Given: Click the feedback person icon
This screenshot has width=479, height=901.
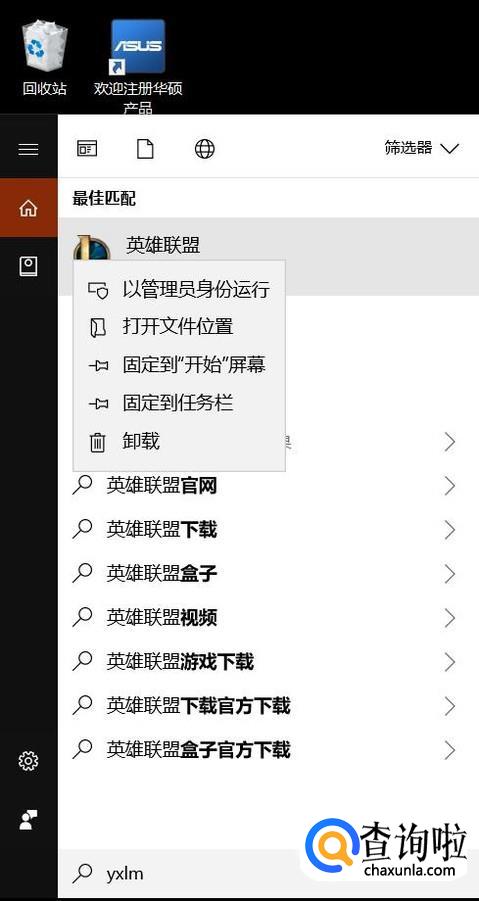Looking at the screenshot, I should click(x=28, y=820).
